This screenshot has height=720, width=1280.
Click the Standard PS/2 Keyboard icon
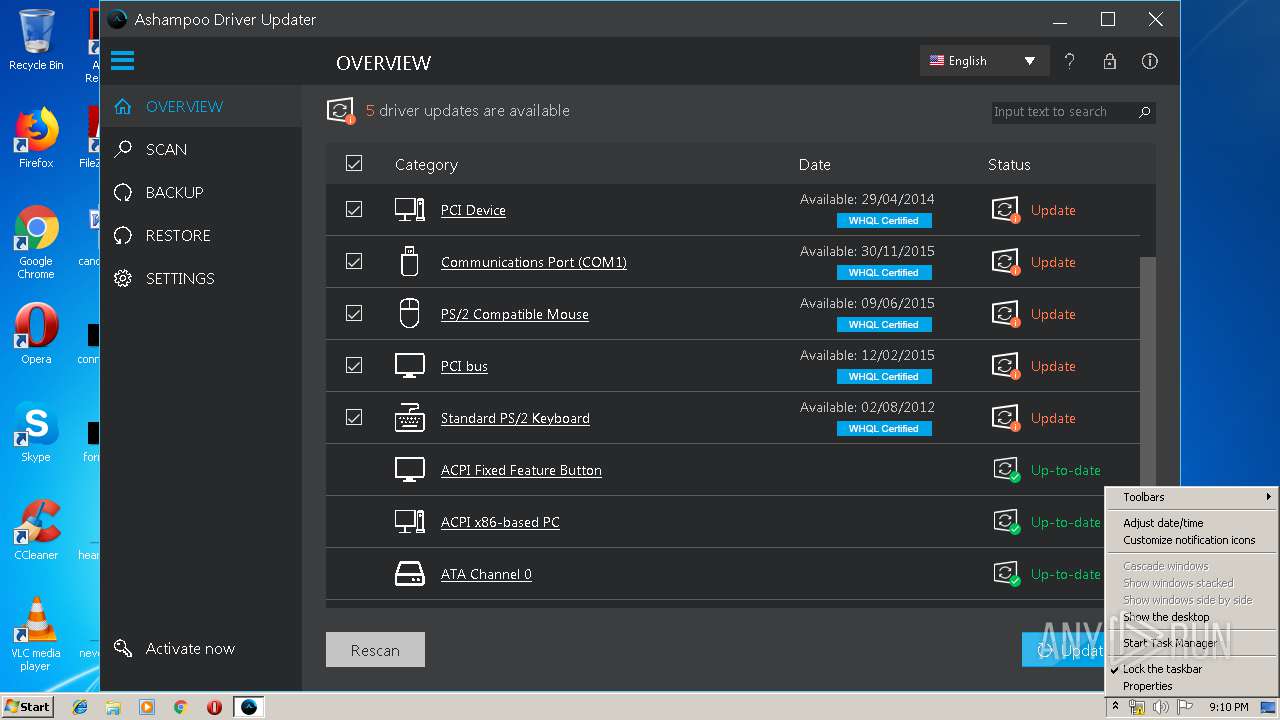point(409,418)
